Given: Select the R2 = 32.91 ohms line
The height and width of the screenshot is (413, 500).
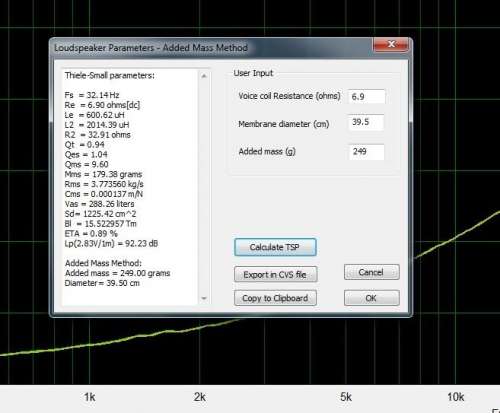Looking at the screenshot, I should pos(98,135).
